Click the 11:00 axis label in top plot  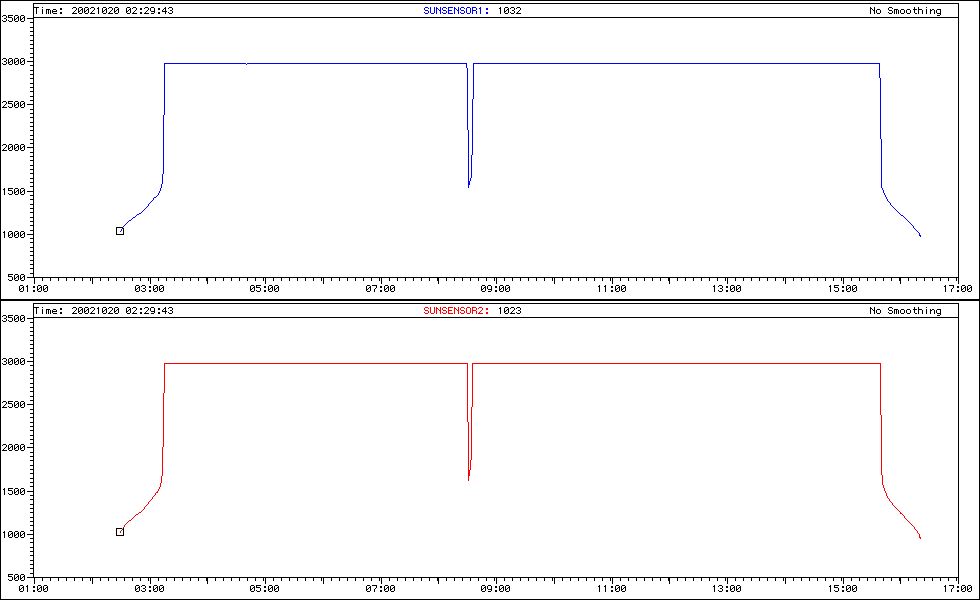tap(611, 289)
